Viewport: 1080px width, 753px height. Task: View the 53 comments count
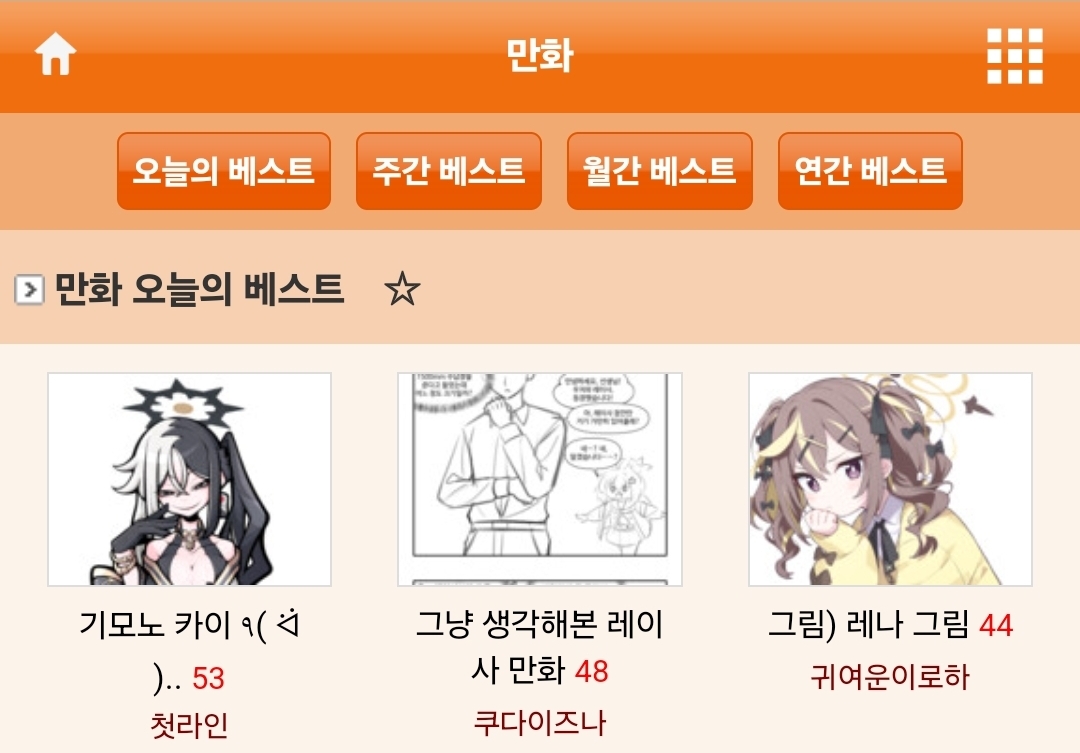click(208, 678)
